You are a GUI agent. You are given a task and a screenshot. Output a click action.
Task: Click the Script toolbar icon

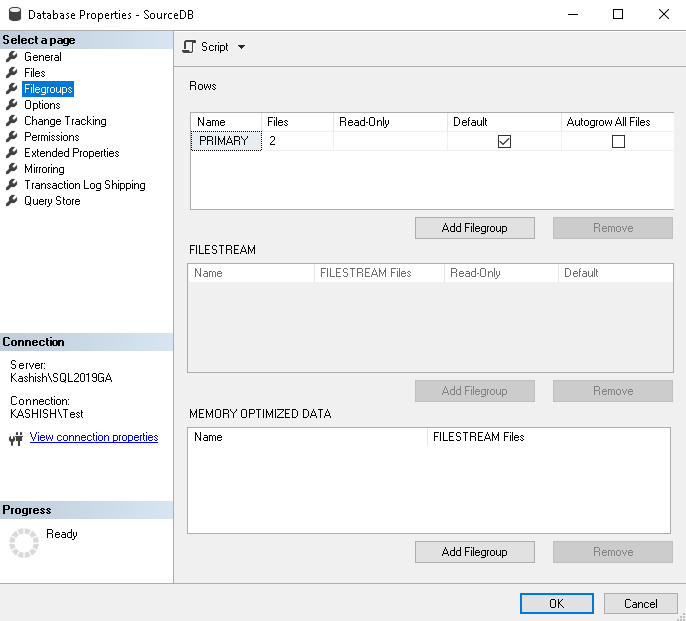tap(190, 47)
